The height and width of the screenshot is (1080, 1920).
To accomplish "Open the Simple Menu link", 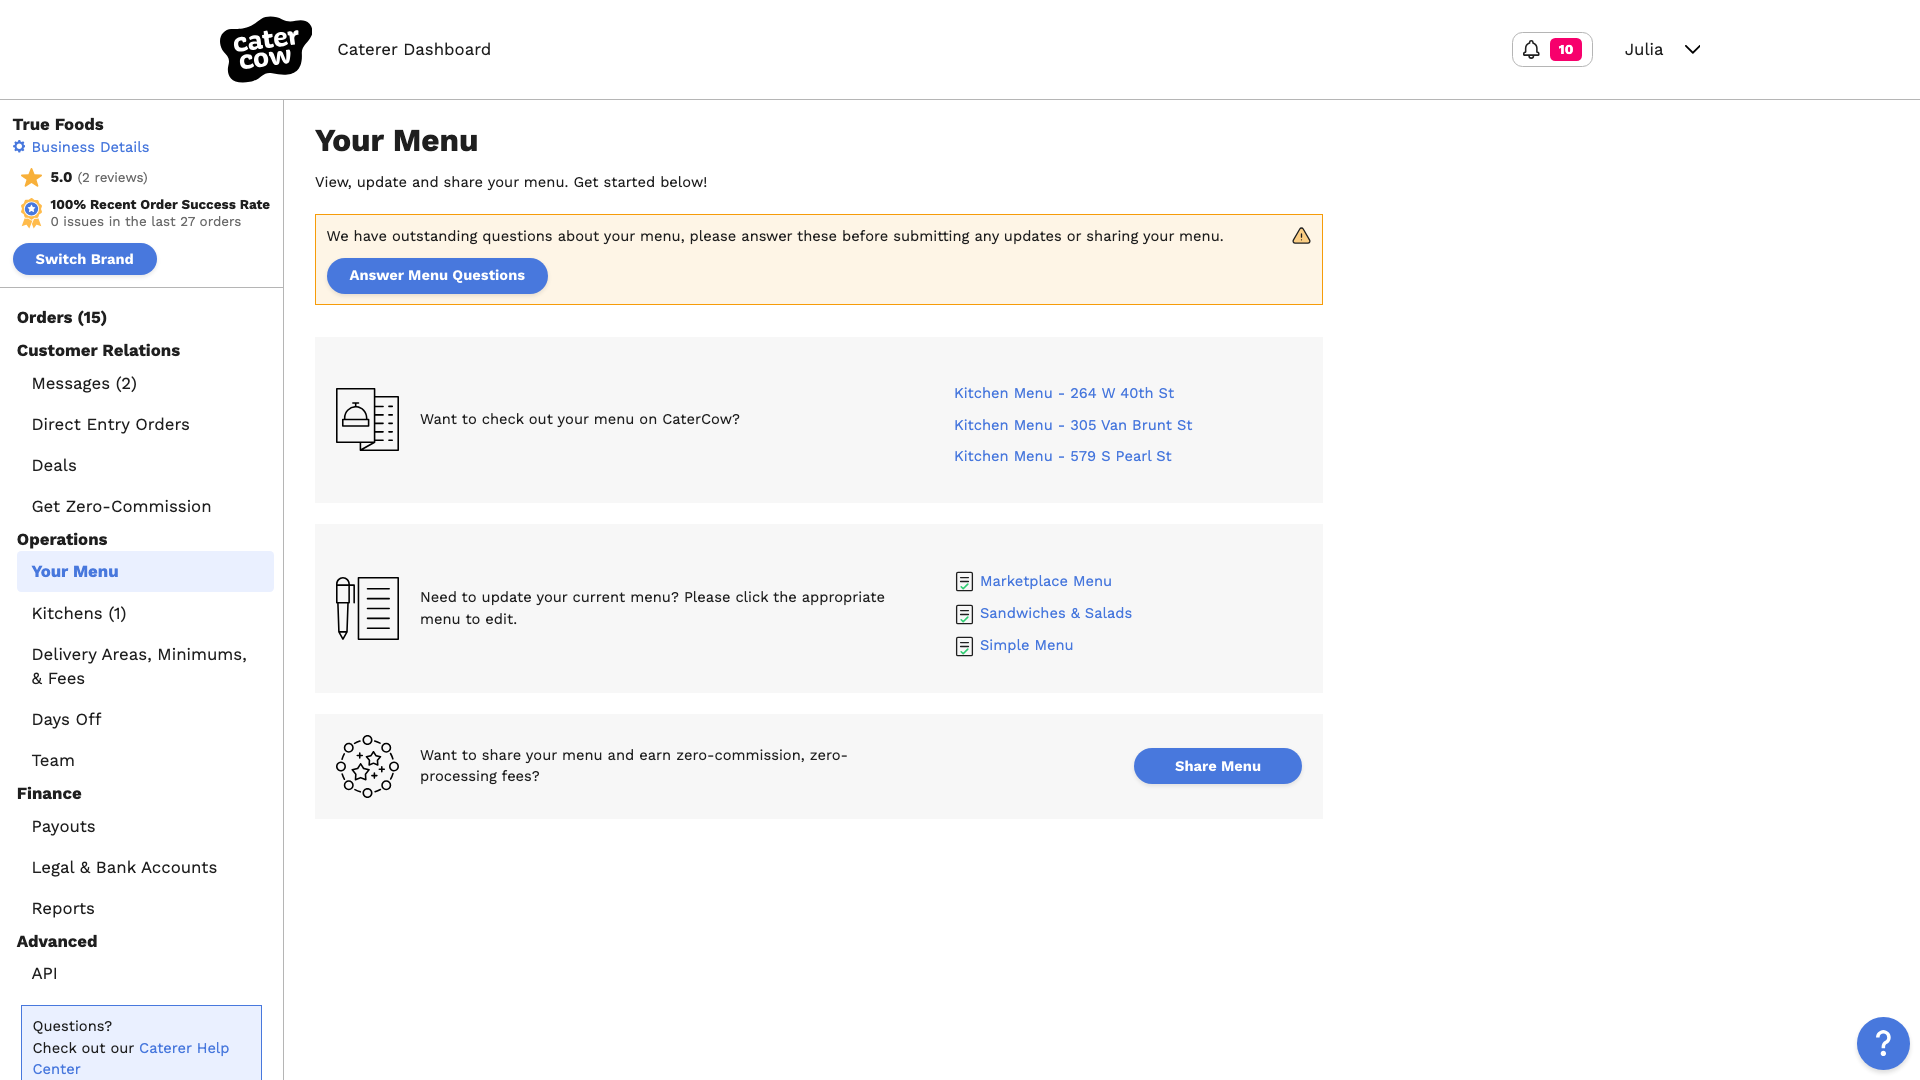I will tap(1027, 645).
